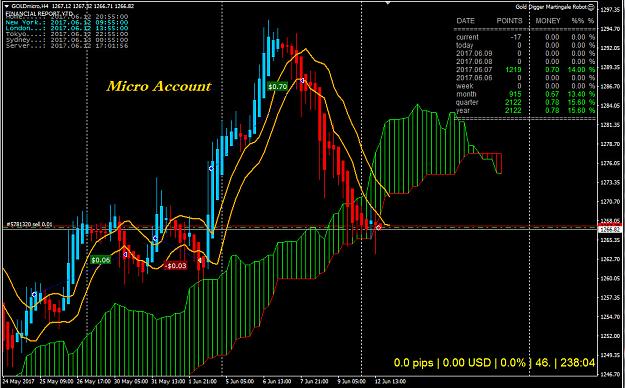This screenshot has width=625, height=388.
Task: Click the FINANCIAL REPORT YTD heading
Action: [x=39, y=14]
